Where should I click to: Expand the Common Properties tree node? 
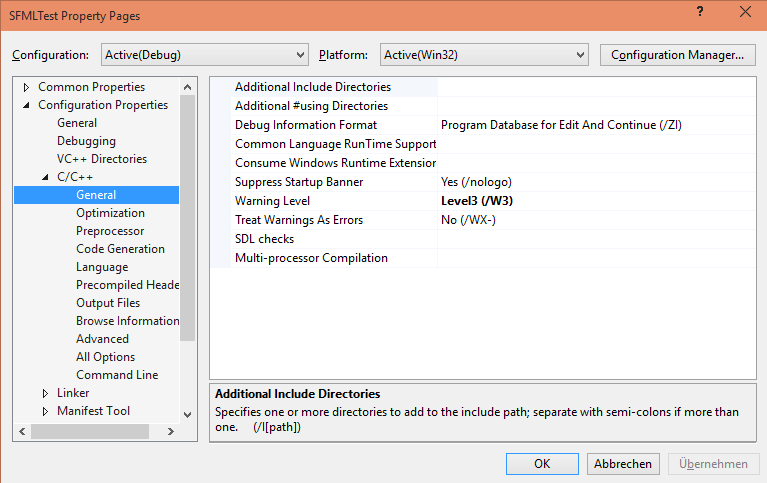(27, 87)
